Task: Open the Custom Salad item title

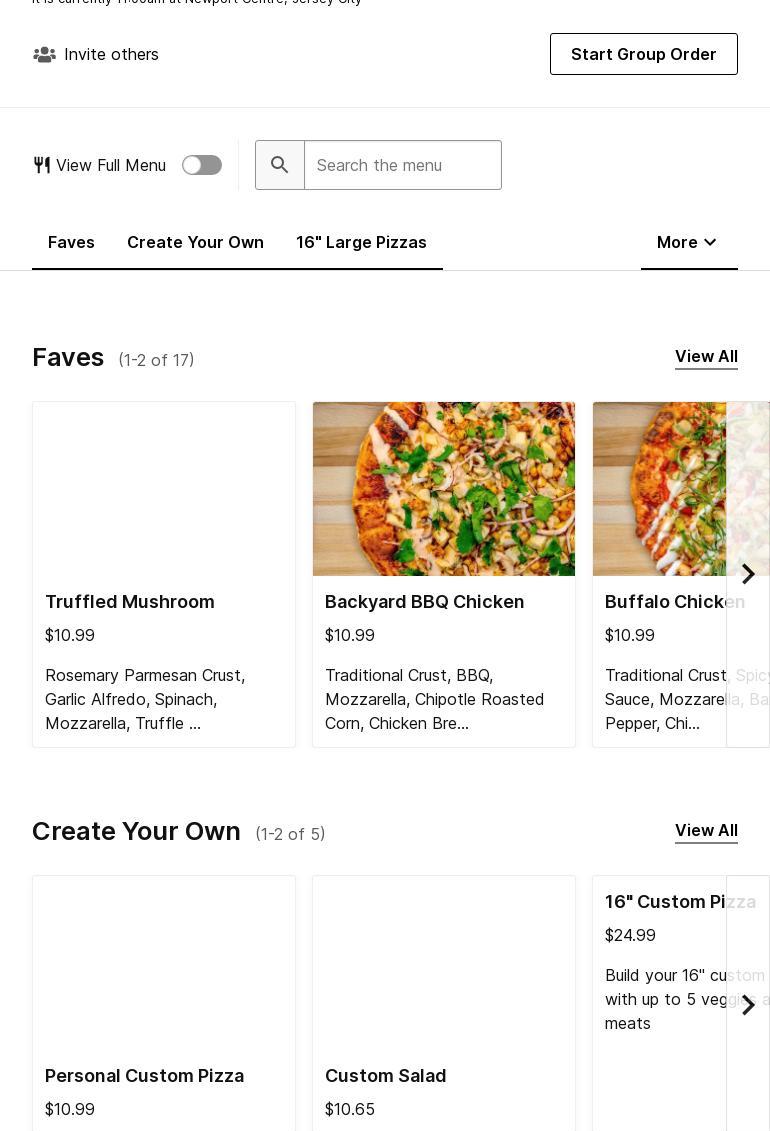Action: click(385, 1076)
